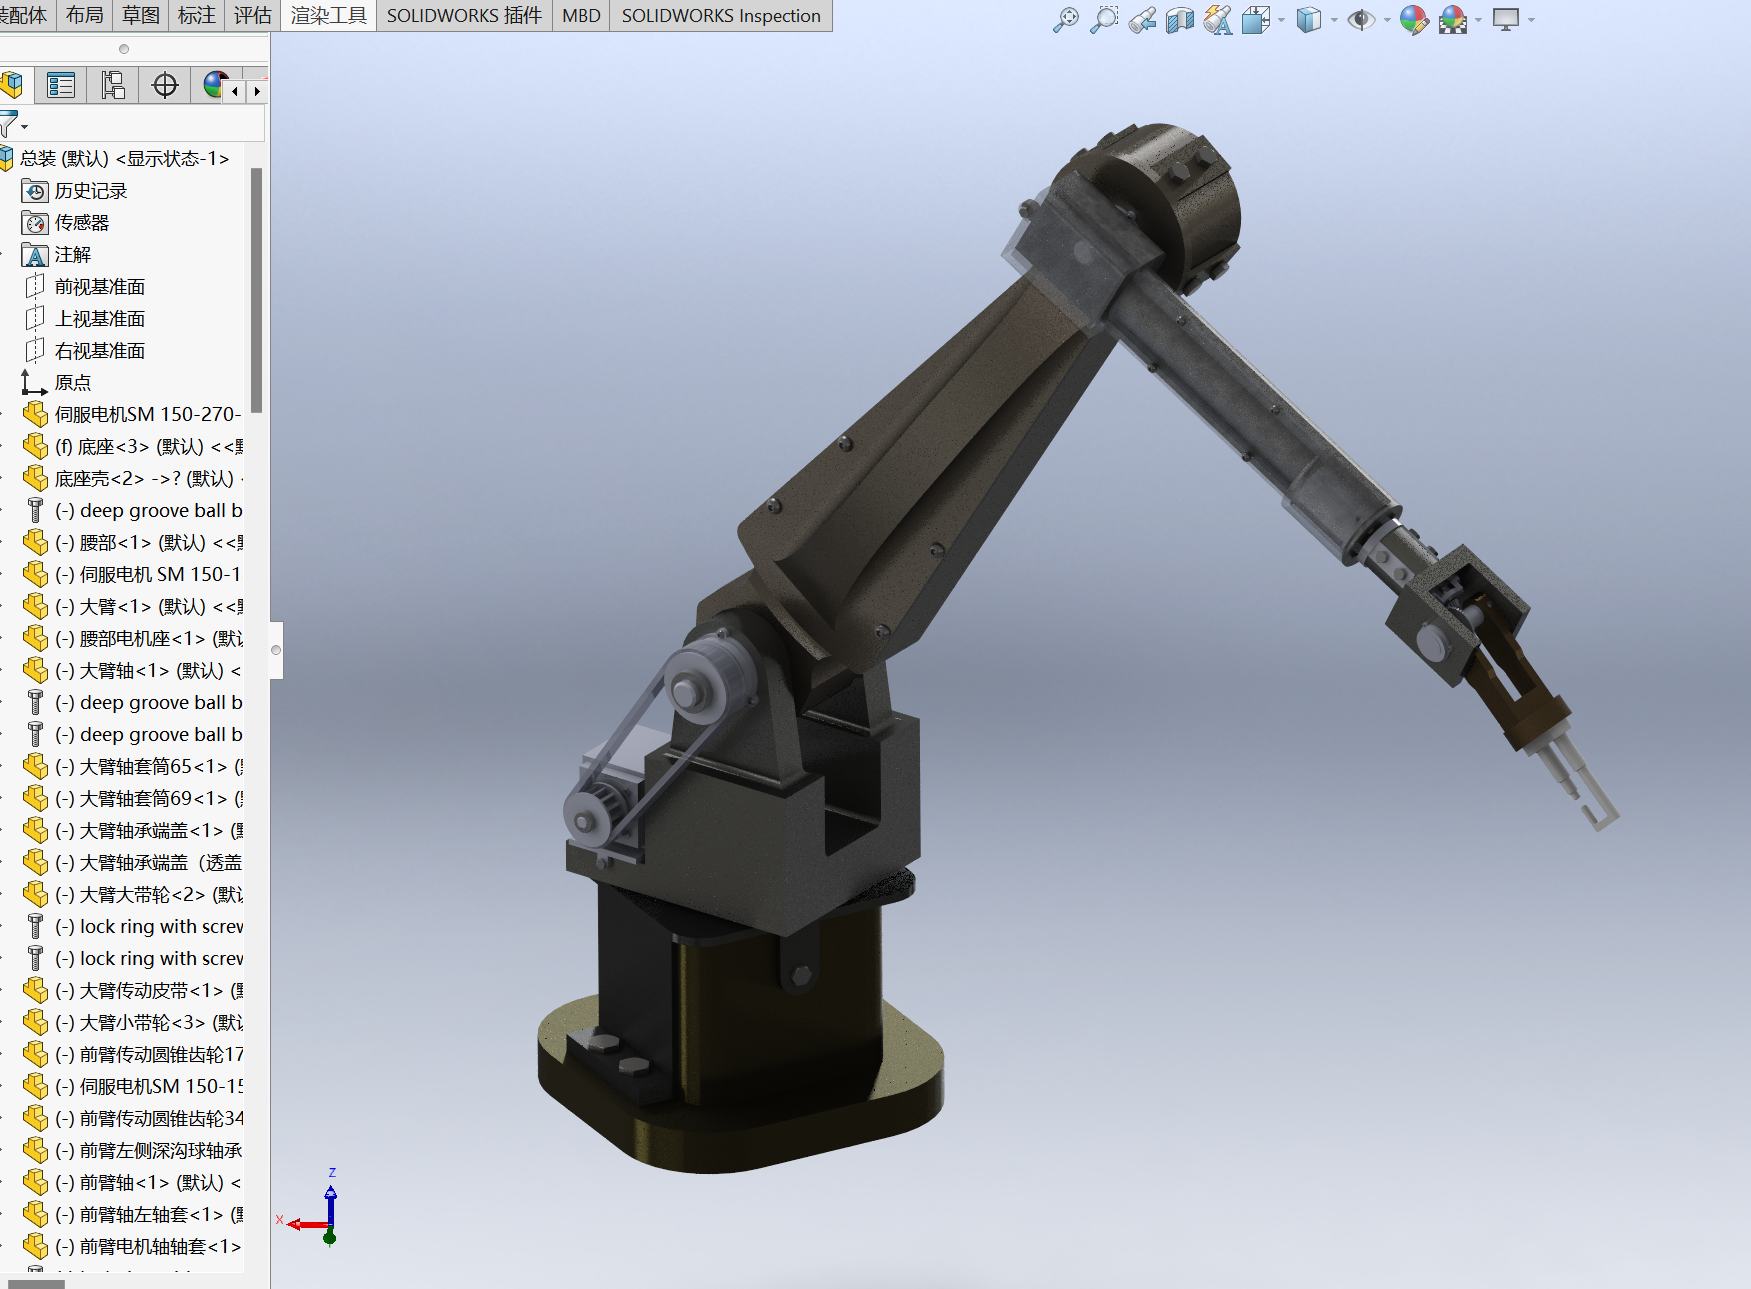Click the feature tree vertical scrollbar

[256, 290]
